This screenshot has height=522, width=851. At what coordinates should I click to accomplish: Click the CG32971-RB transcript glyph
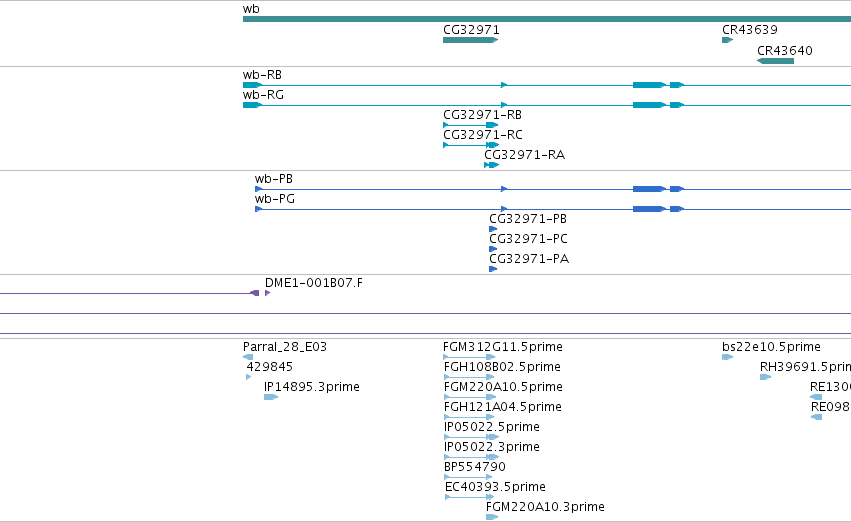[471, 125]
